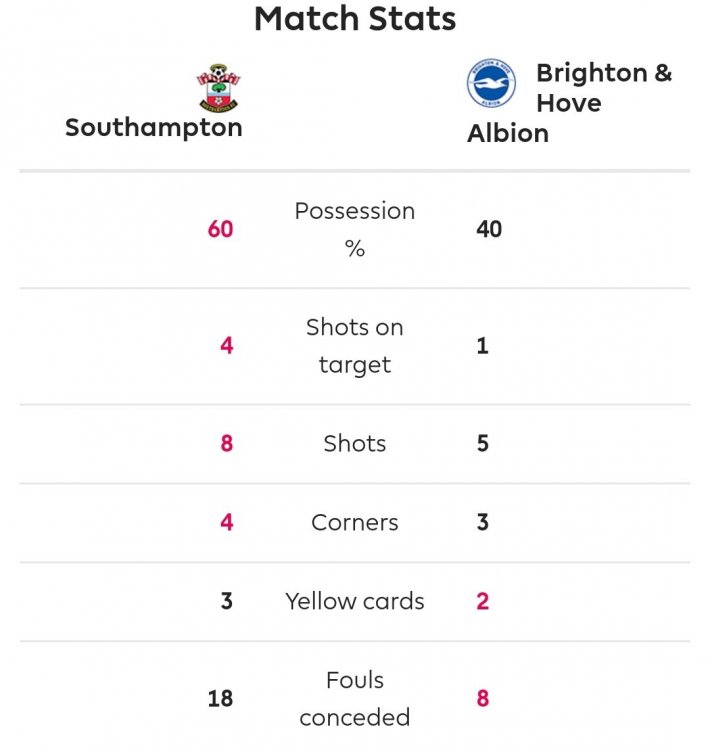Click the Fouls conceded label
Screen dimensions: 710x750
tap(355, 698)
